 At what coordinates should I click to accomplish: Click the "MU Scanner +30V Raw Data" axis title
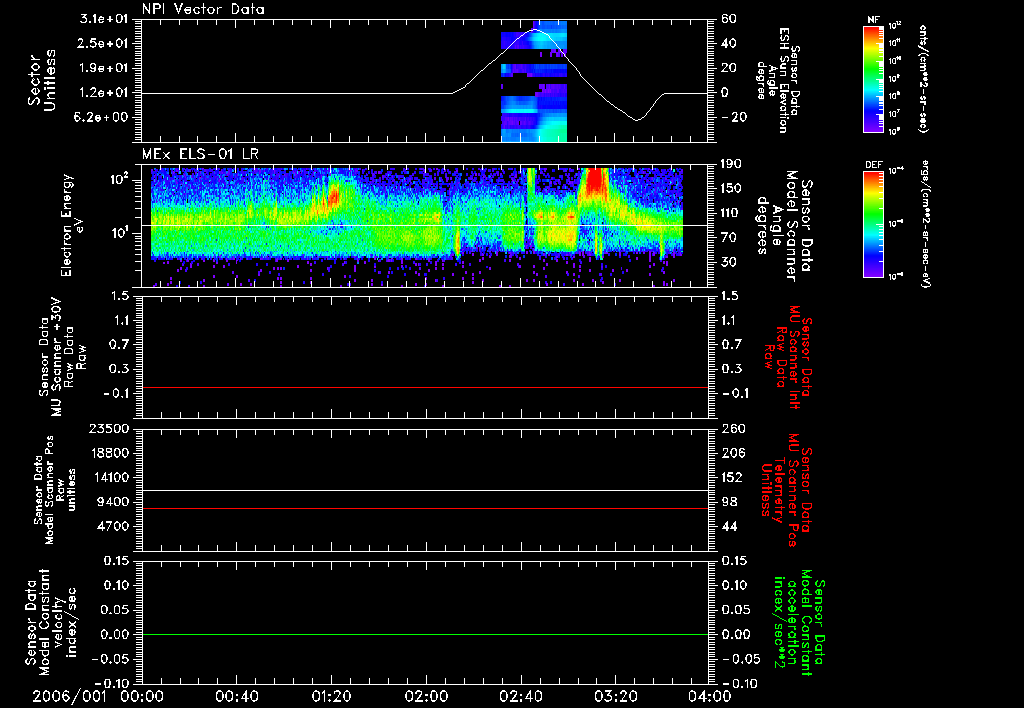click(63, 358)
